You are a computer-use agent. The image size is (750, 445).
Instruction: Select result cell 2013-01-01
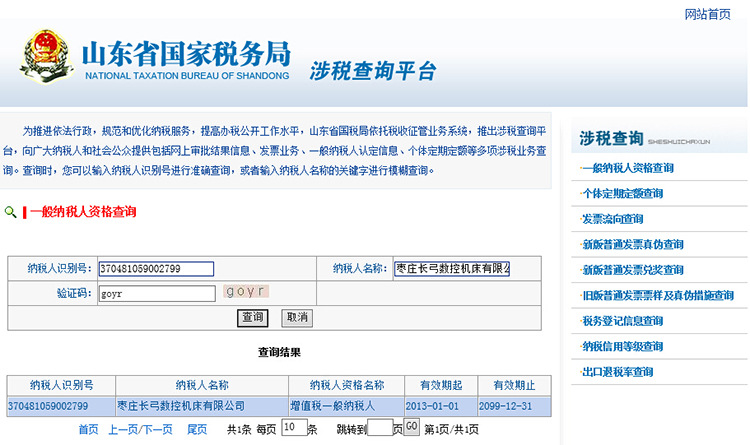pos(441,406)
